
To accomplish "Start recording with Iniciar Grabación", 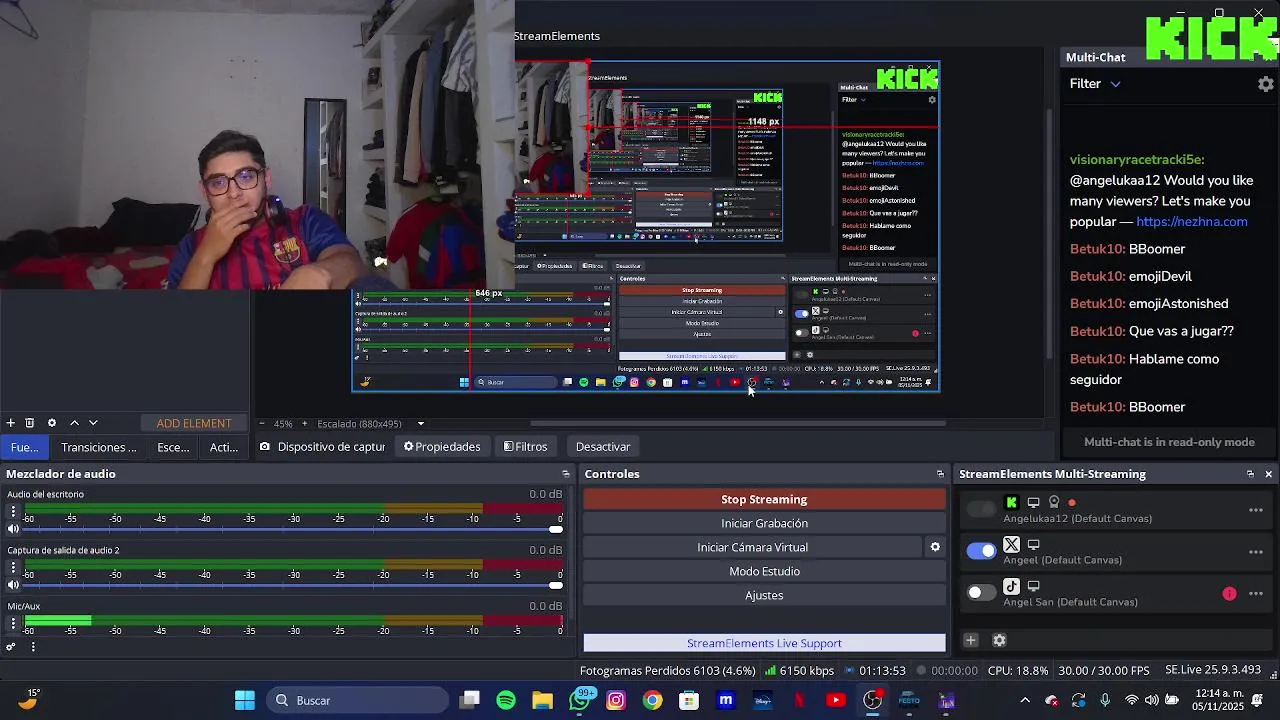I will 764,523.
